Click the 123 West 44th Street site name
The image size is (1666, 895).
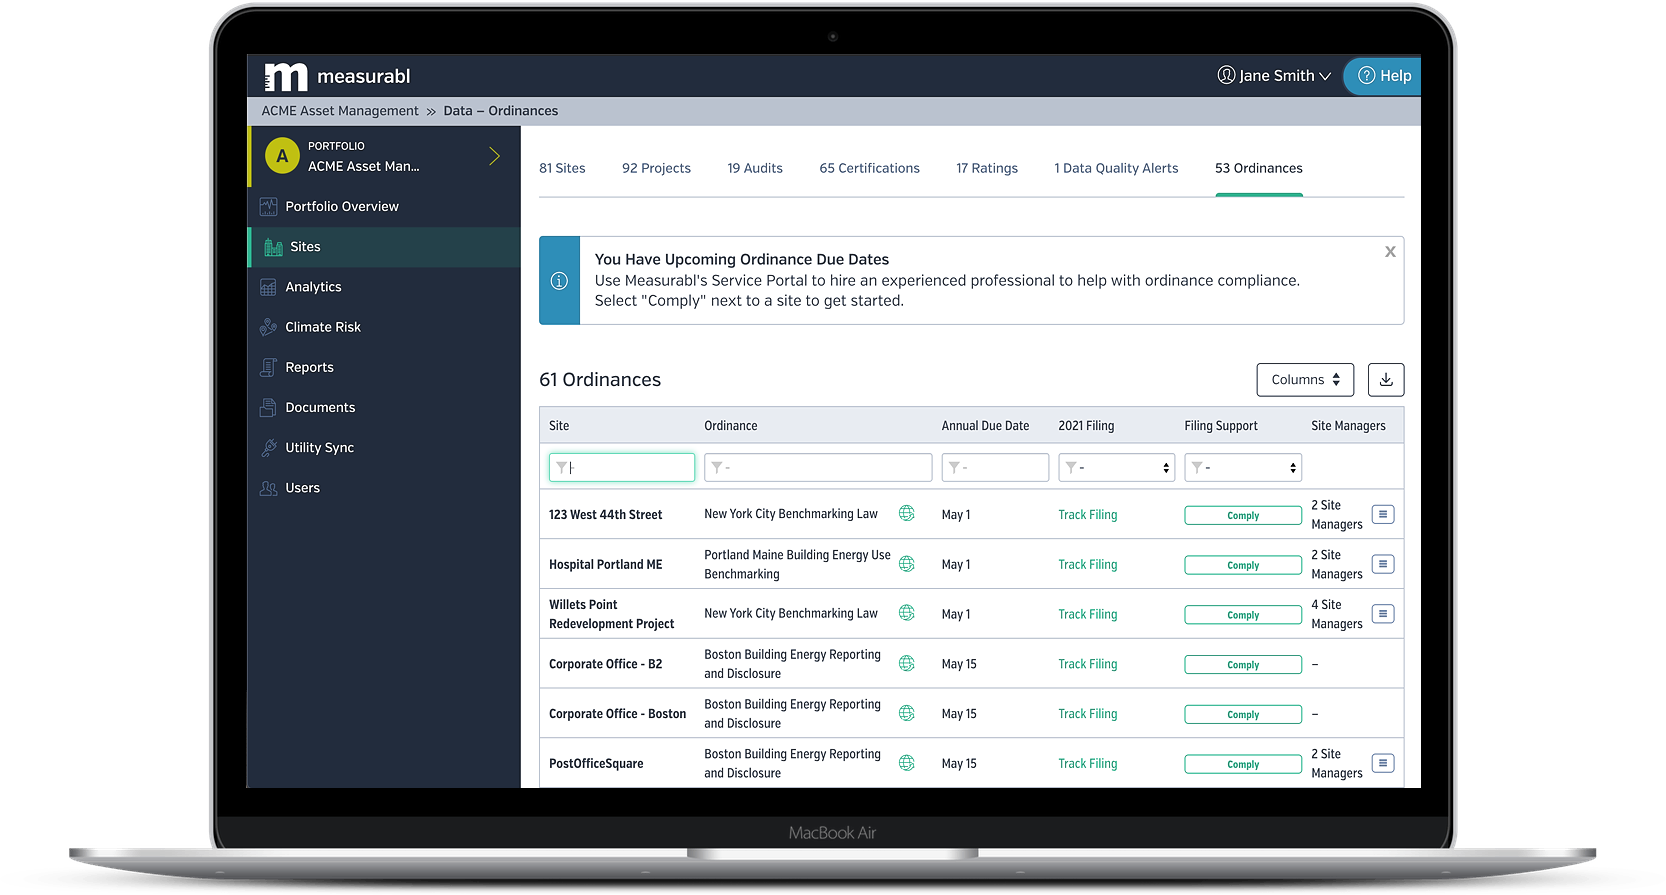tap(605, 515)
